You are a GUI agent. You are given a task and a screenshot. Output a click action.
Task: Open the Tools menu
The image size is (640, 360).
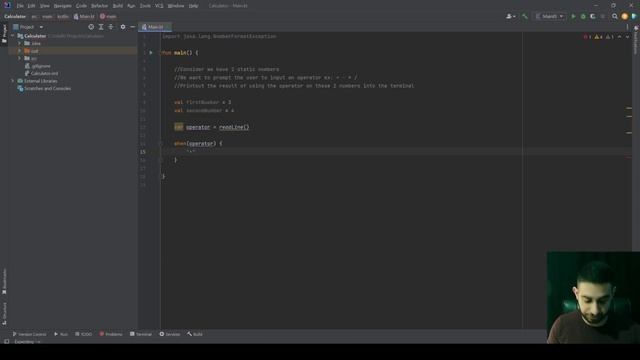(x=145, y=6)
